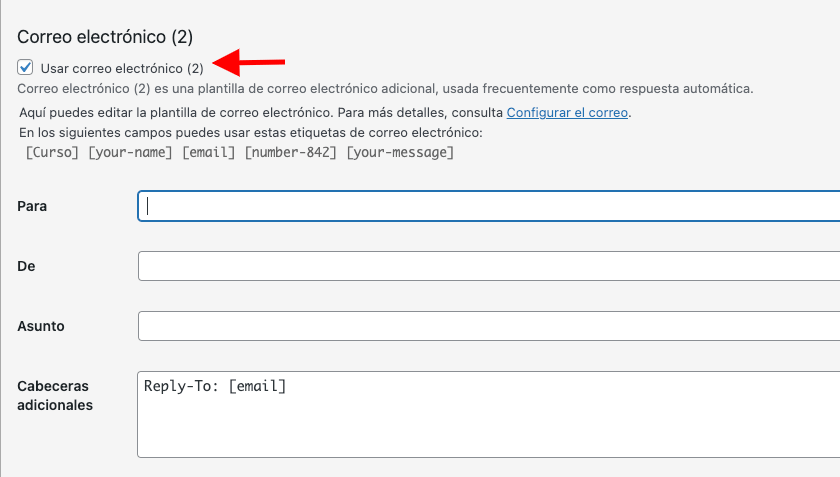Click the 'En los siguientes campos' instruction text

tap(251, 132)
